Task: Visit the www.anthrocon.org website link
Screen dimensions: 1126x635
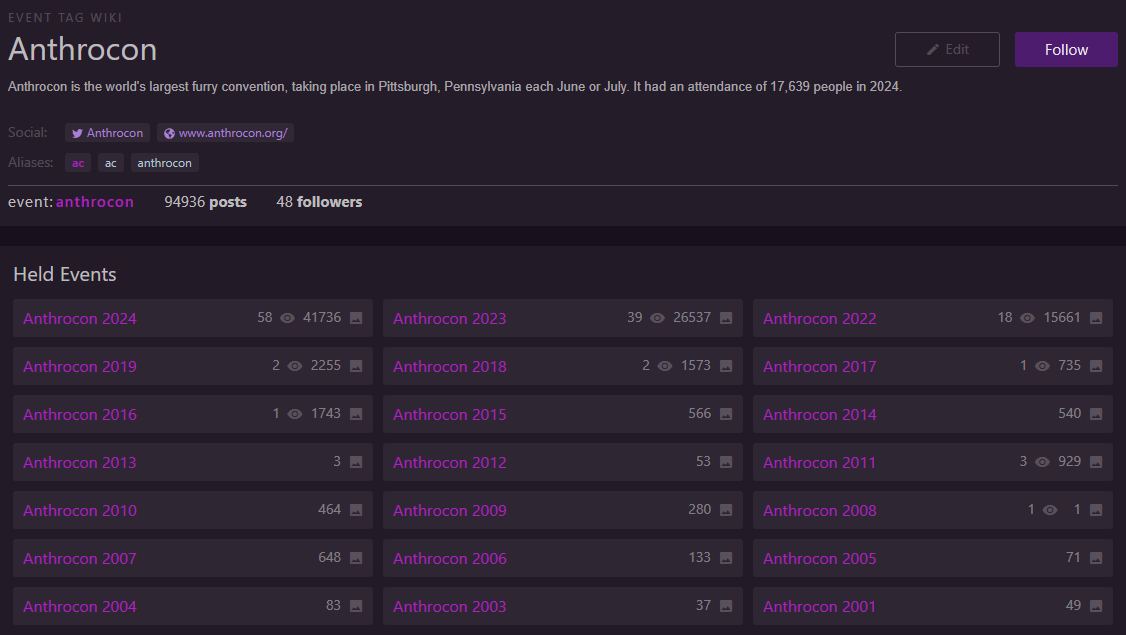Action: pyautogui.click(x=225, y=133)
